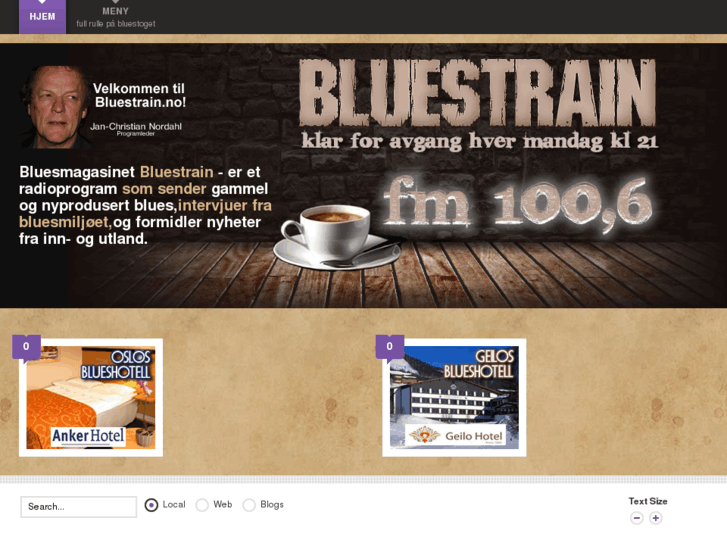The width and height of the screenshot is (727, 545).
Task: Click the Bluestrain fm 100,6 banner
Action: point(364,175)
